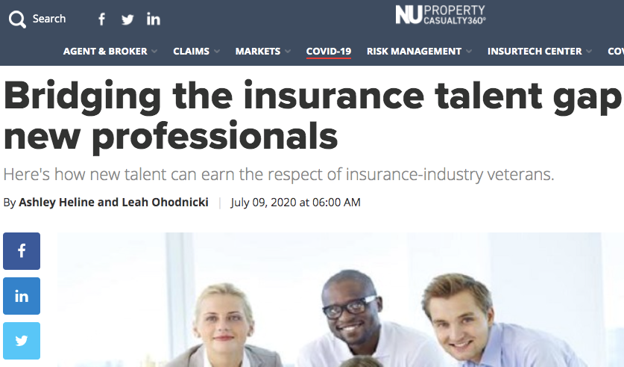Open the header Twitter icon
Viewport: 624px width, 367px height.
[x=127, y=20]
